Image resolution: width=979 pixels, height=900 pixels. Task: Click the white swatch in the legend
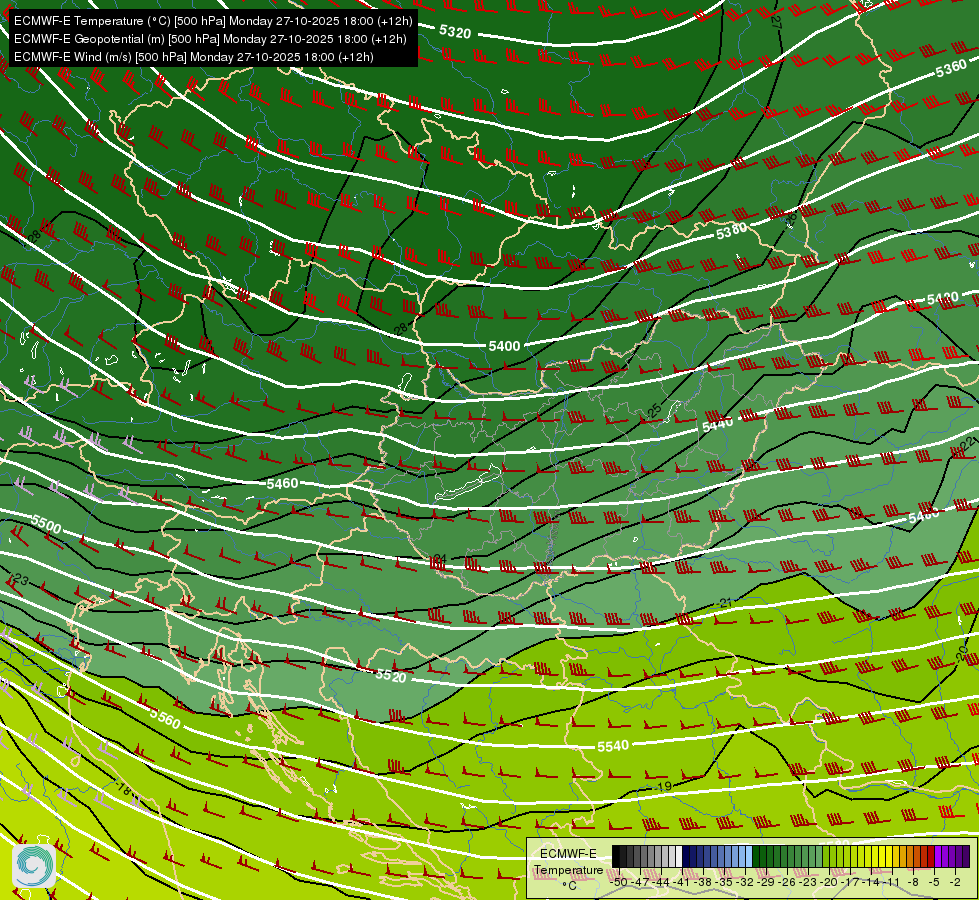(679, 856)
